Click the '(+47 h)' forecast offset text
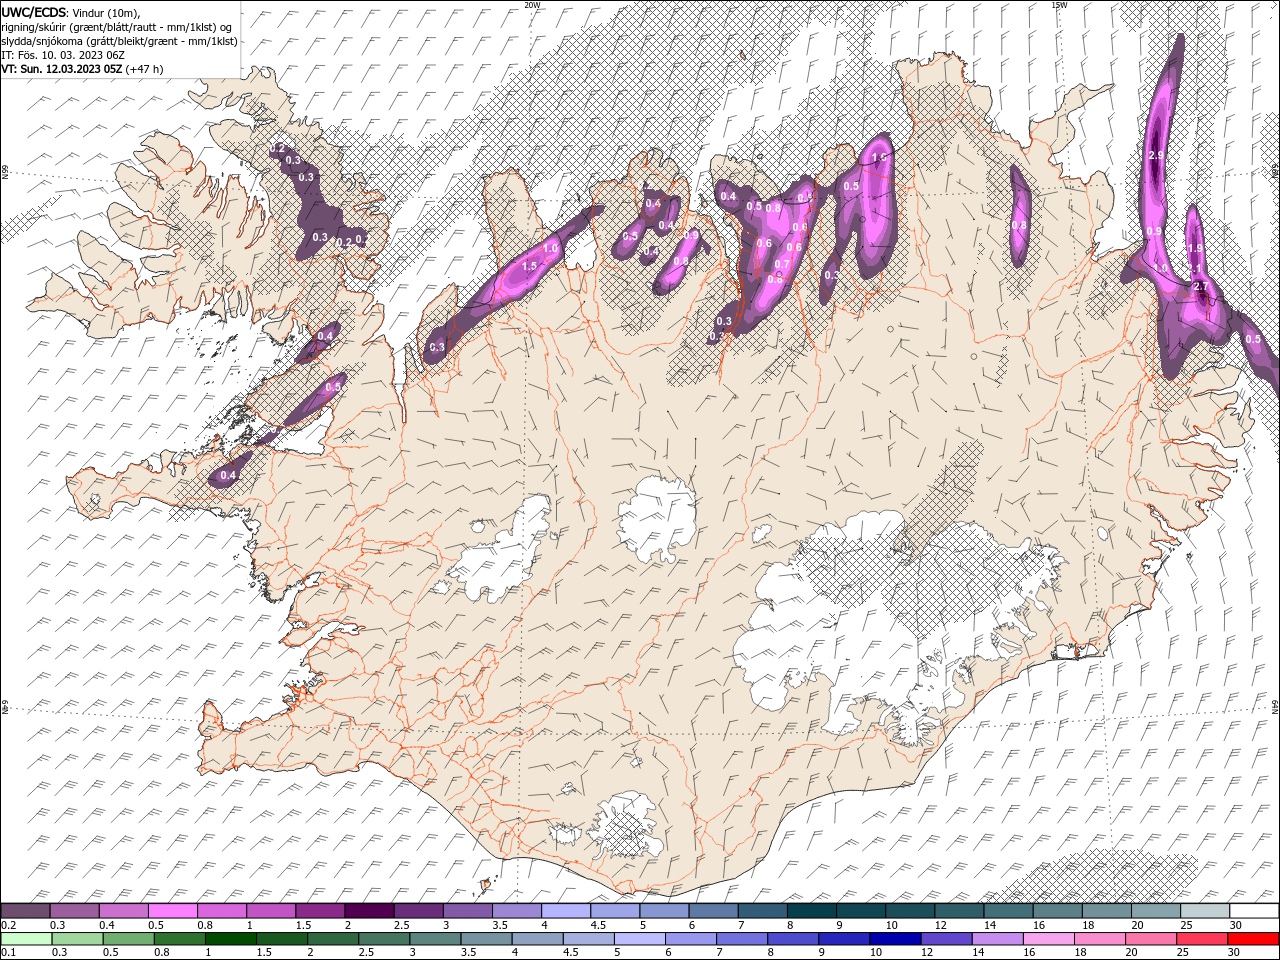The image size is (1280, 960). pyautogui.click(x=144, y=69)
